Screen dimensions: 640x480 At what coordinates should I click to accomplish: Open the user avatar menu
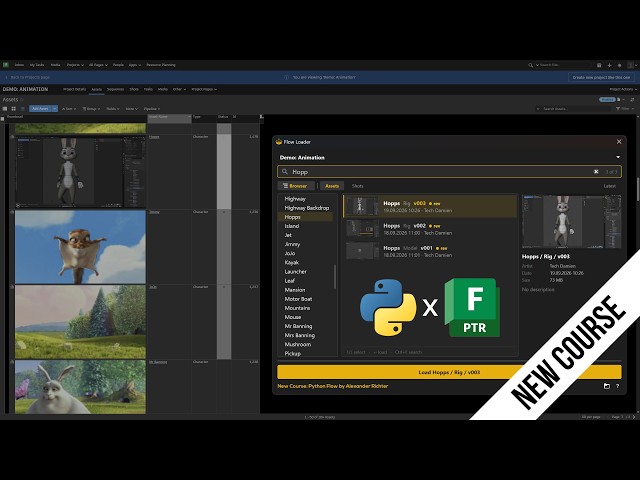pos(631,65)
